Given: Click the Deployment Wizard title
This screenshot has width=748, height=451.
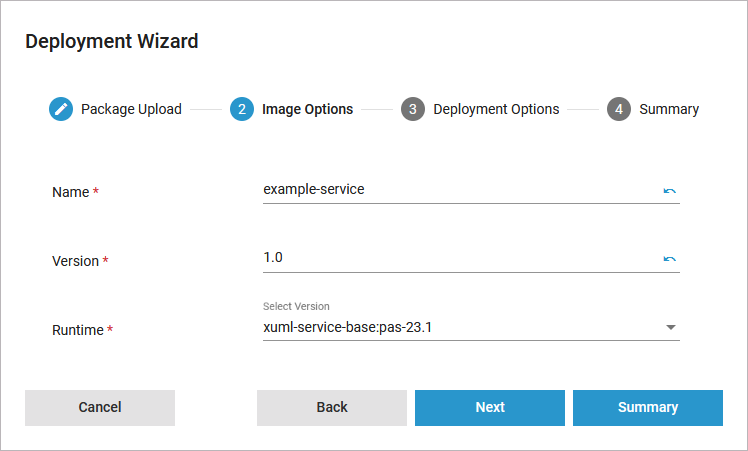Looking at the screenshot, I should (x=112, y=41).
